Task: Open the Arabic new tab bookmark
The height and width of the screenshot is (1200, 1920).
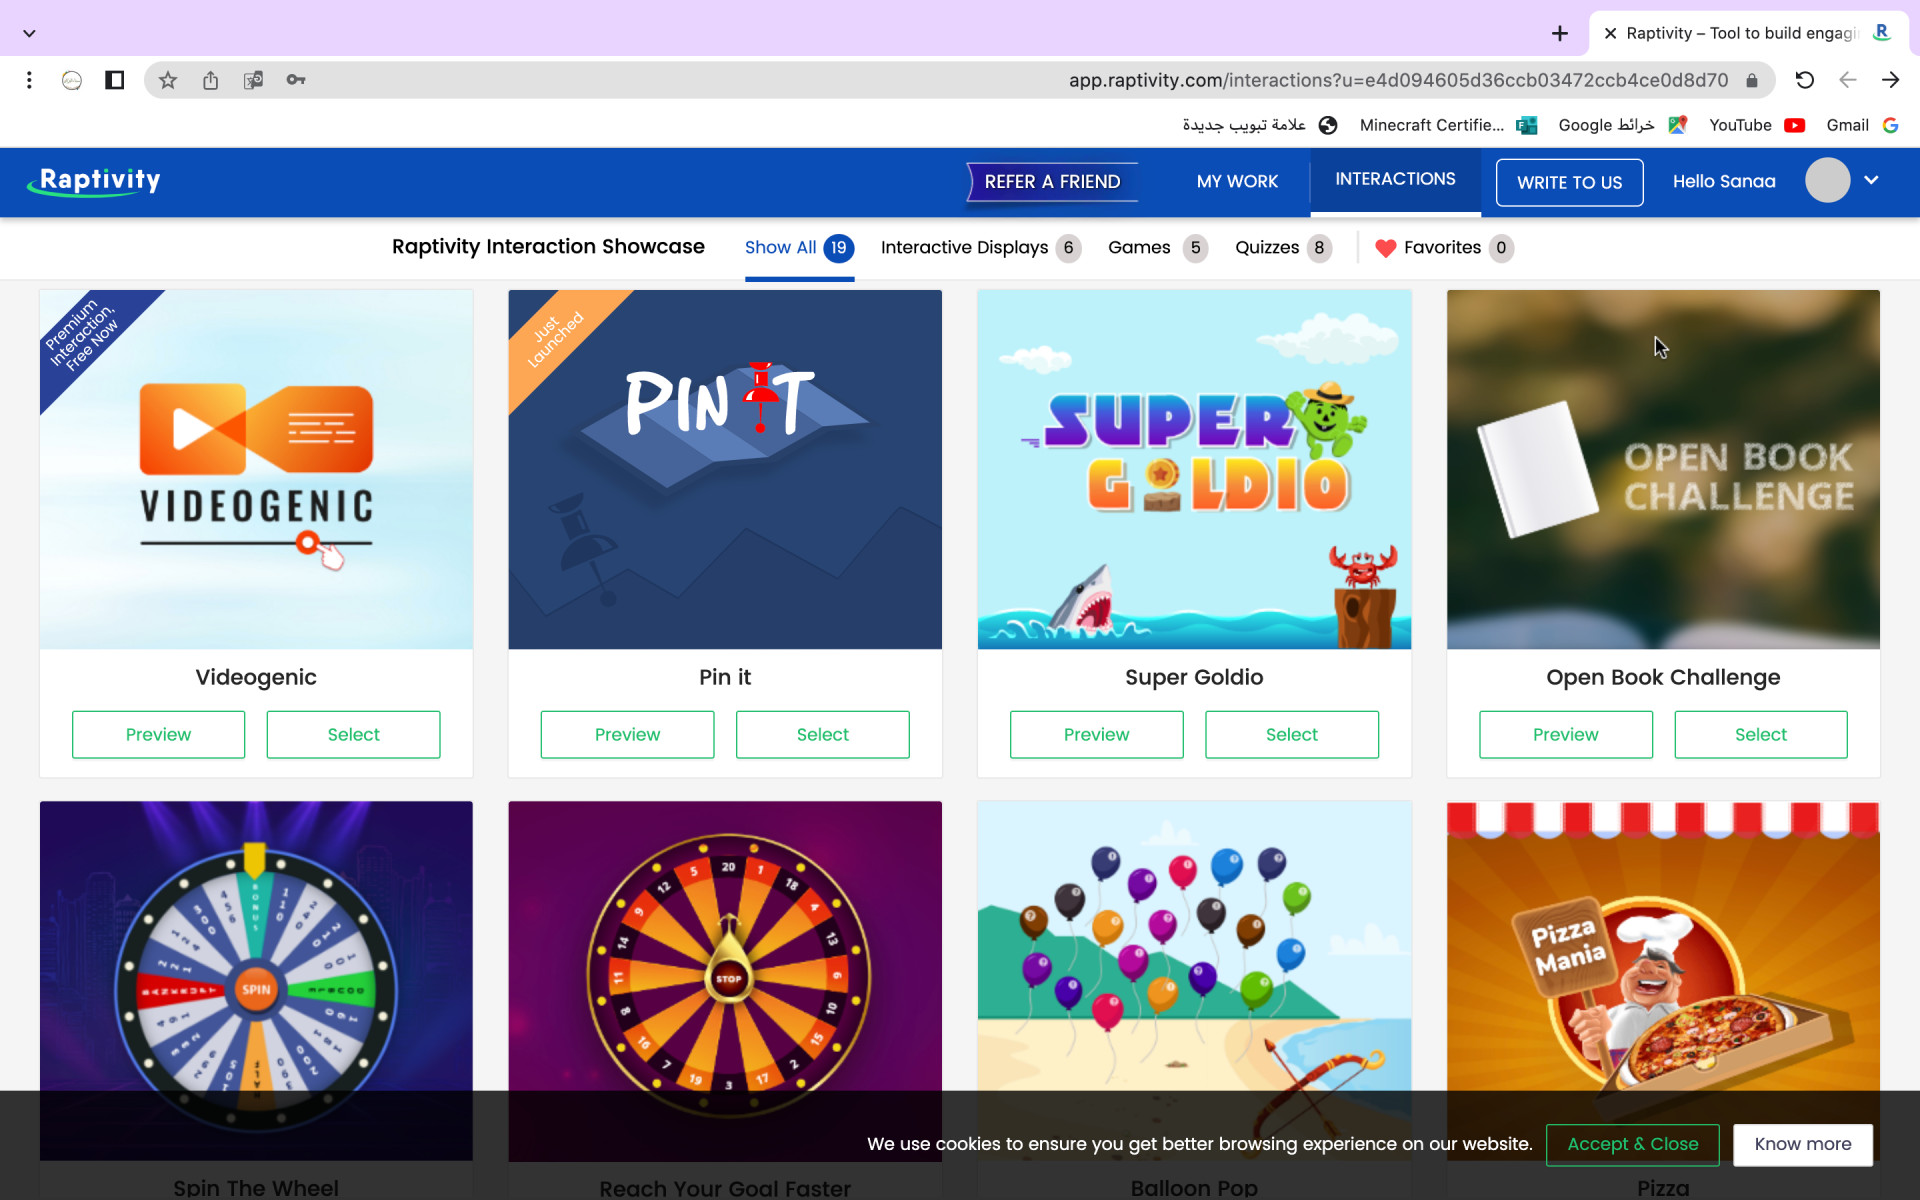Action: 1260,125
